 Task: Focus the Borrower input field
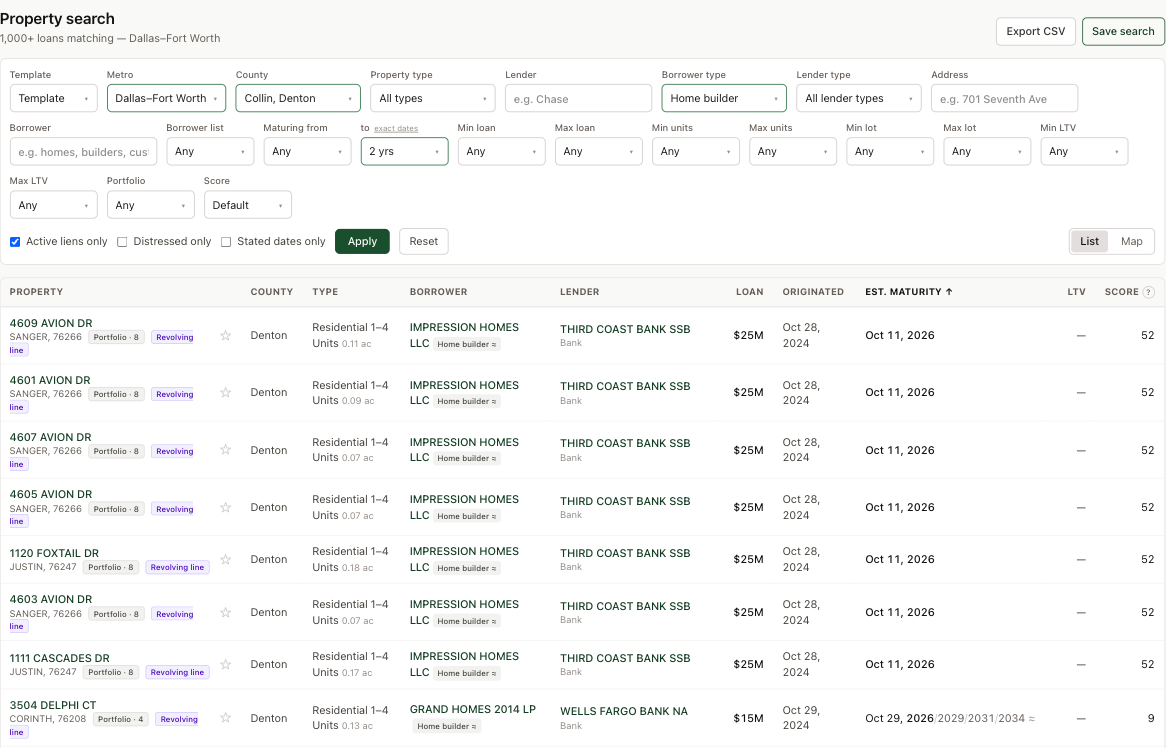pyautogui.click(x=83, y=152)
